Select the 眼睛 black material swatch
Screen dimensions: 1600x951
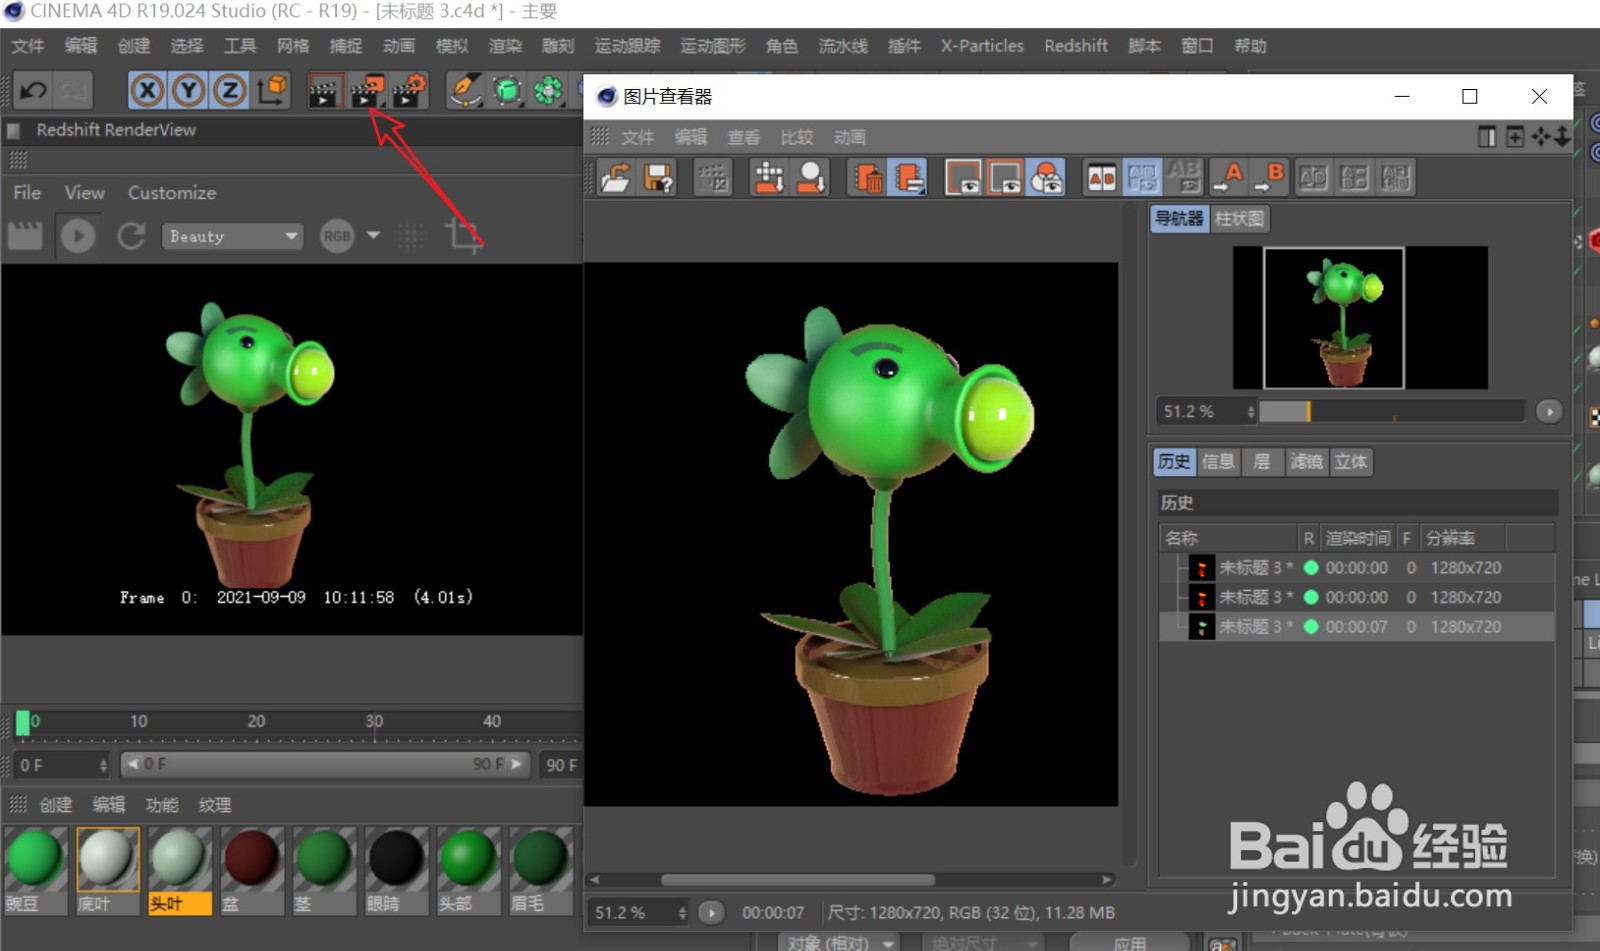tap(396, 870)
